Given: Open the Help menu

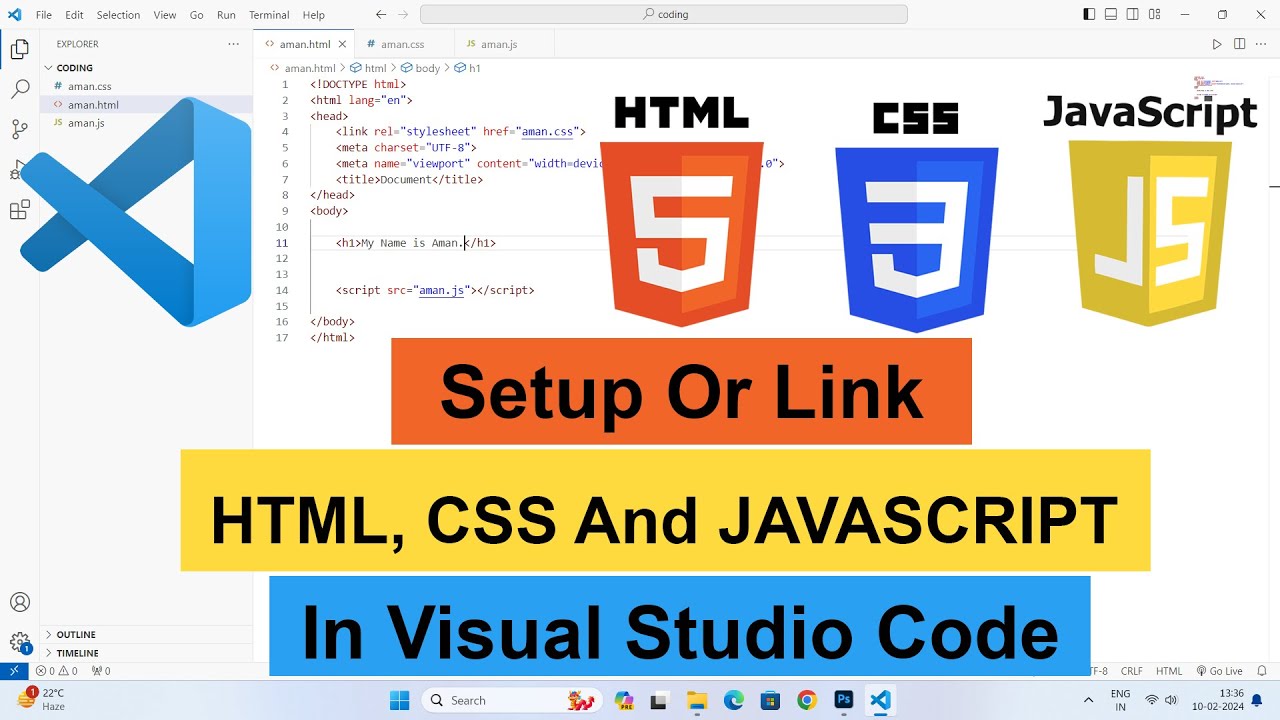Looking at the screenshot, I should click(313, 15).
